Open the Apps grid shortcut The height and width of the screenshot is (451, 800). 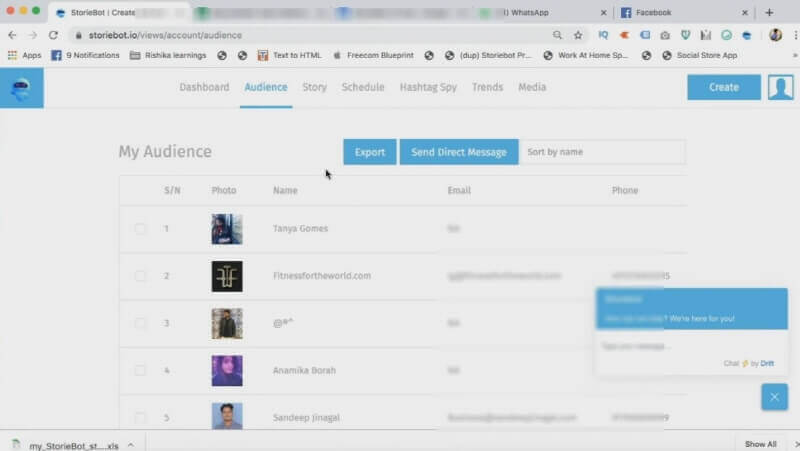pos(24,55)
